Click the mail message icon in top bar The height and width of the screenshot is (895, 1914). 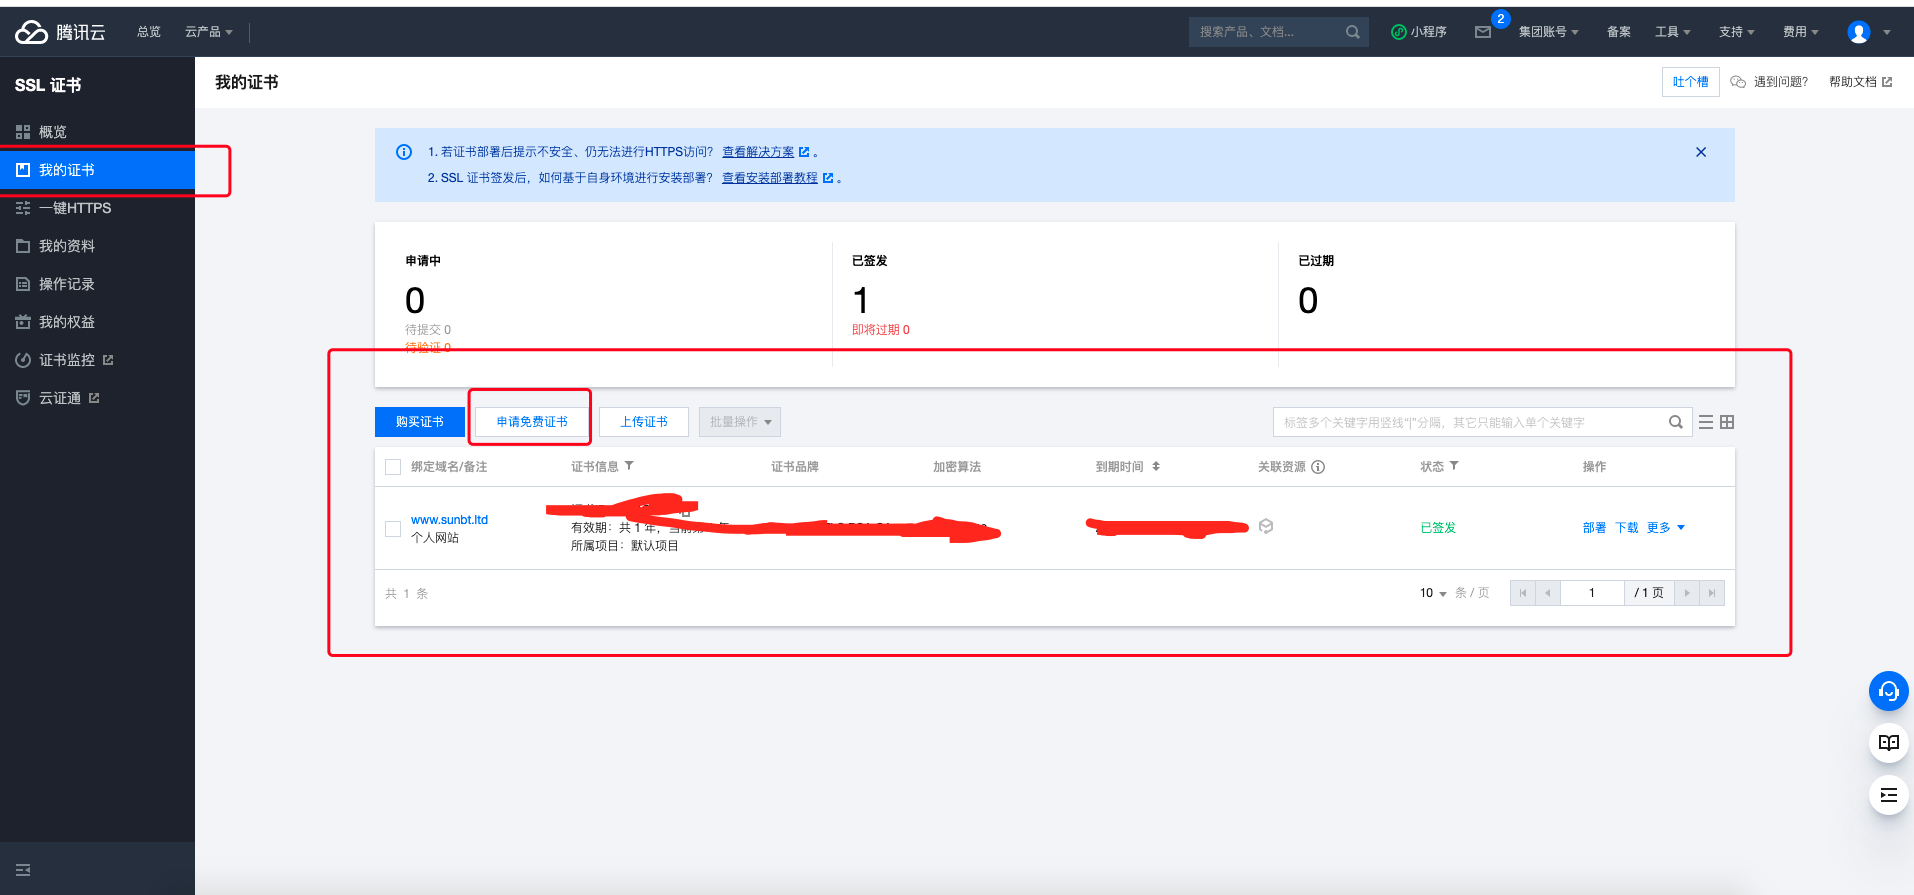pos(1482,32)
